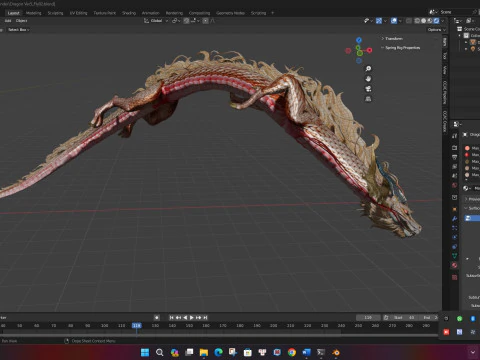The height and width of the screenshot is (360, 480).
Task: Open the pivot point dropdown
Action: click(176, 21)
